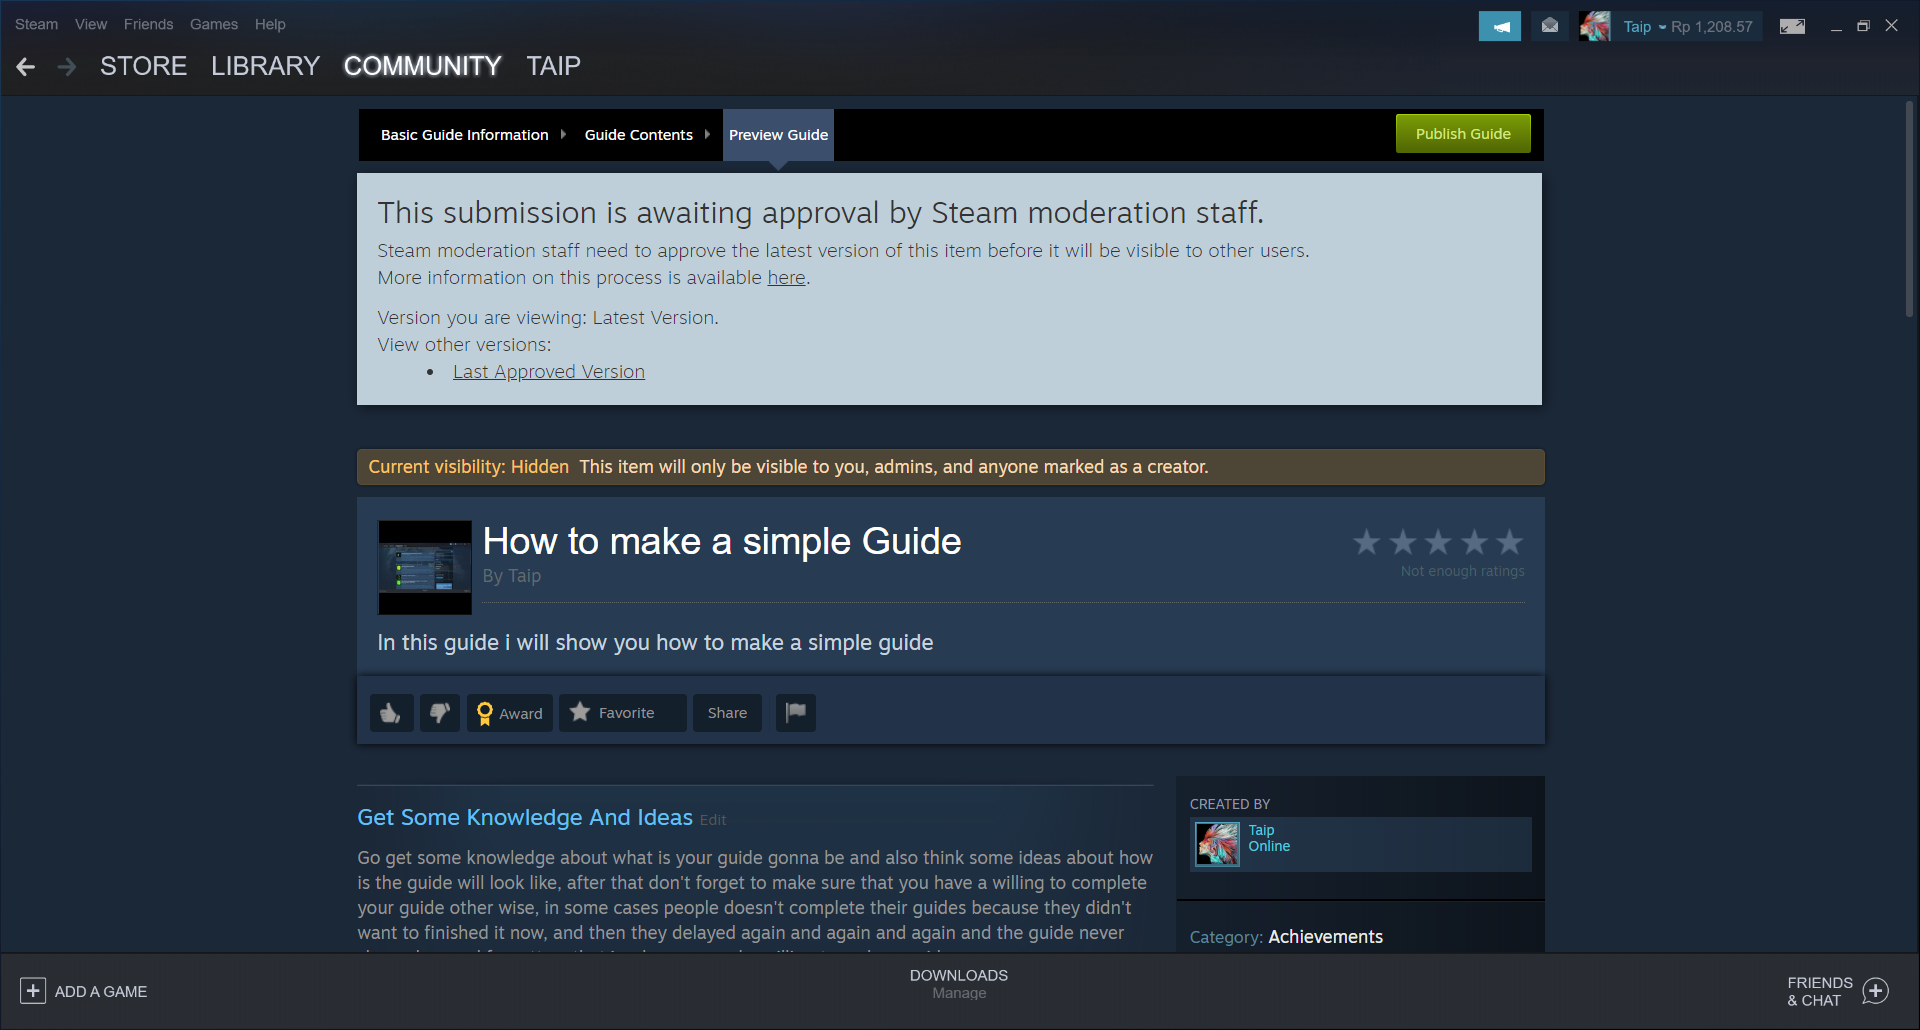The height and width of the screenshot is (1030, 1920).
Task: Open the inbox envelope icon
Action: tap(1550, 26)
